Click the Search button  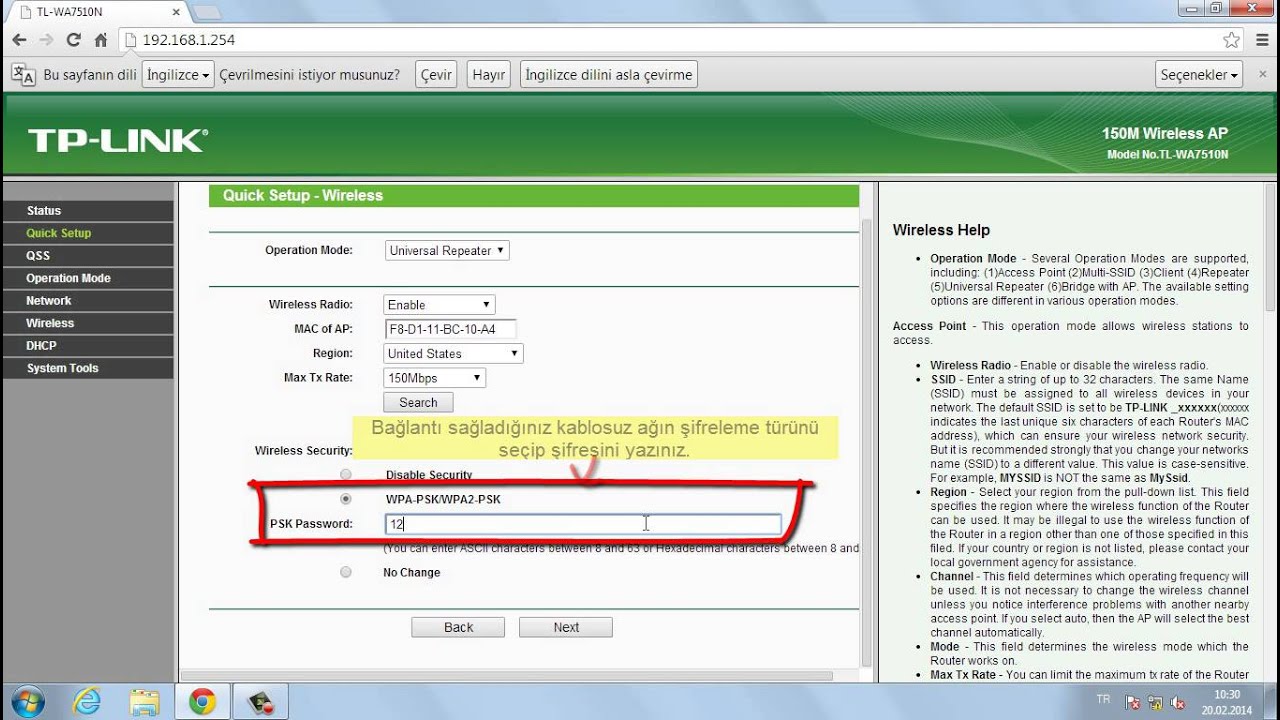click(x=418, y=402)
